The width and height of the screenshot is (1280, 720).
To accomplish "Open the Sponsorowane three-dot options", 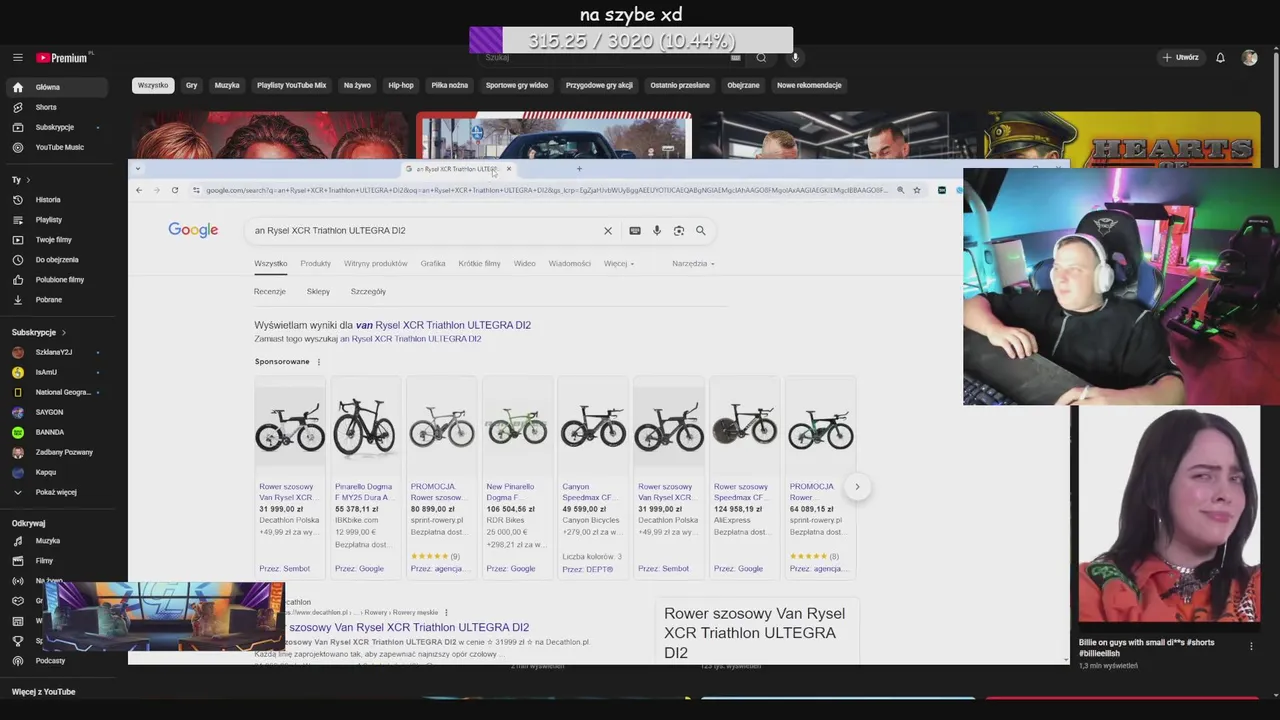I will [x=319, y=362].
